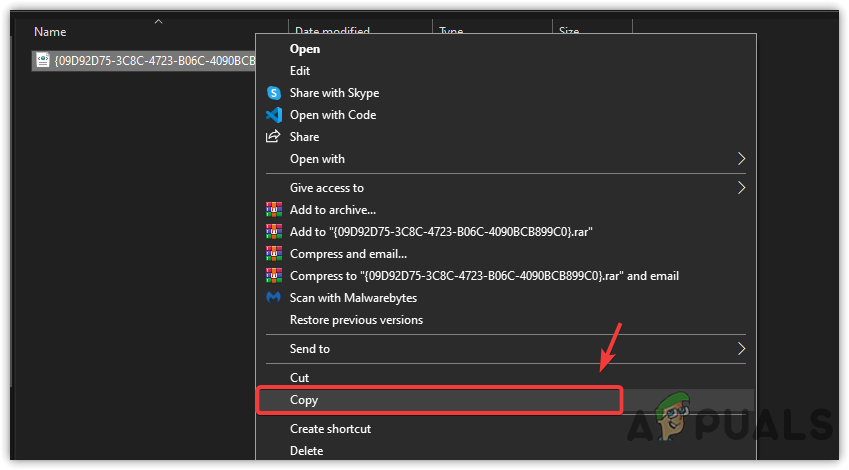Screen dimensions: 849x470
Task: Expand the Send to submenu arrow
Action: (741, 349)
